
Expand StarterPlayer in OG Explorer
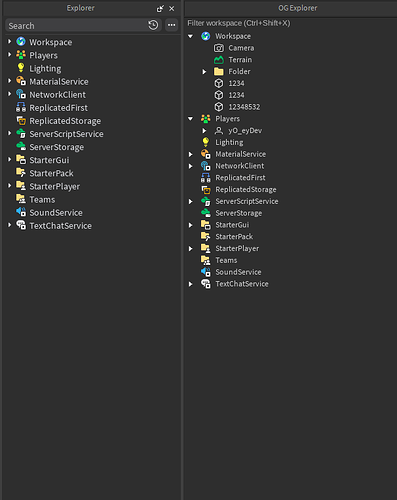coord(190,249)
